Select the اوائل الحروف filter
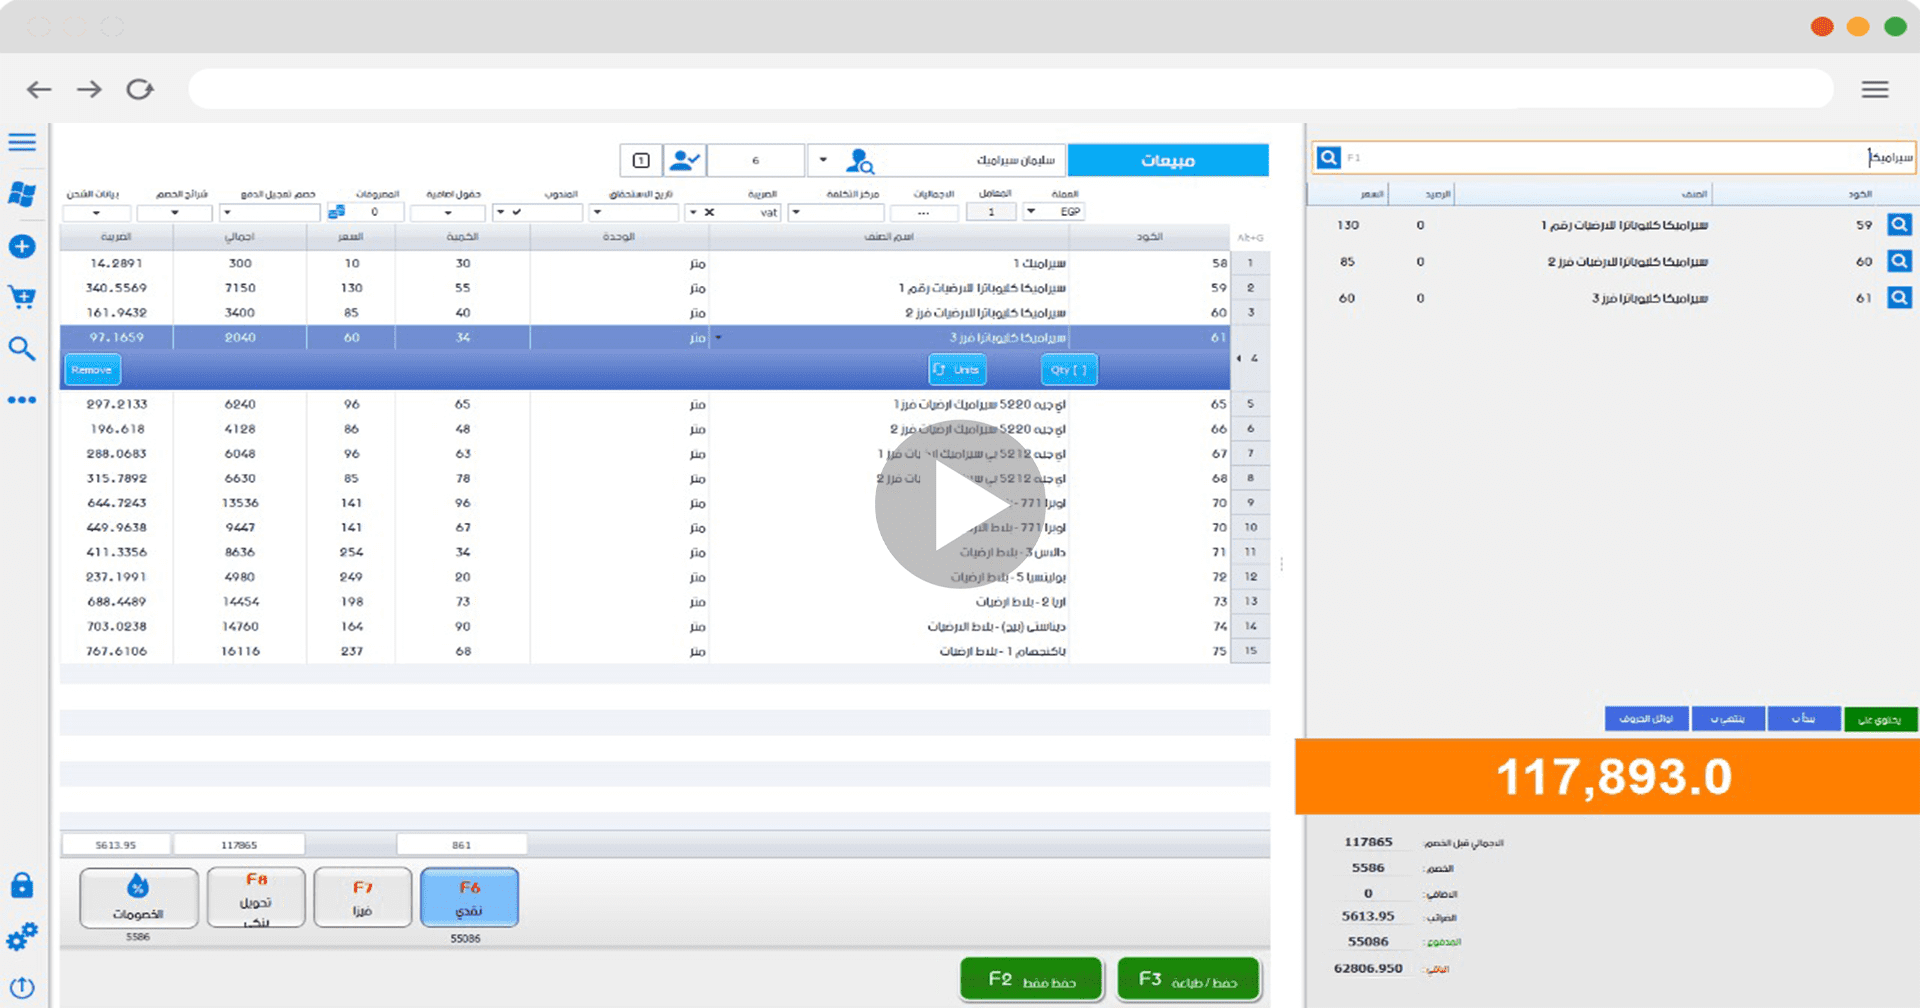Screen dimensions: 1920x1008 coord(1646,719)
